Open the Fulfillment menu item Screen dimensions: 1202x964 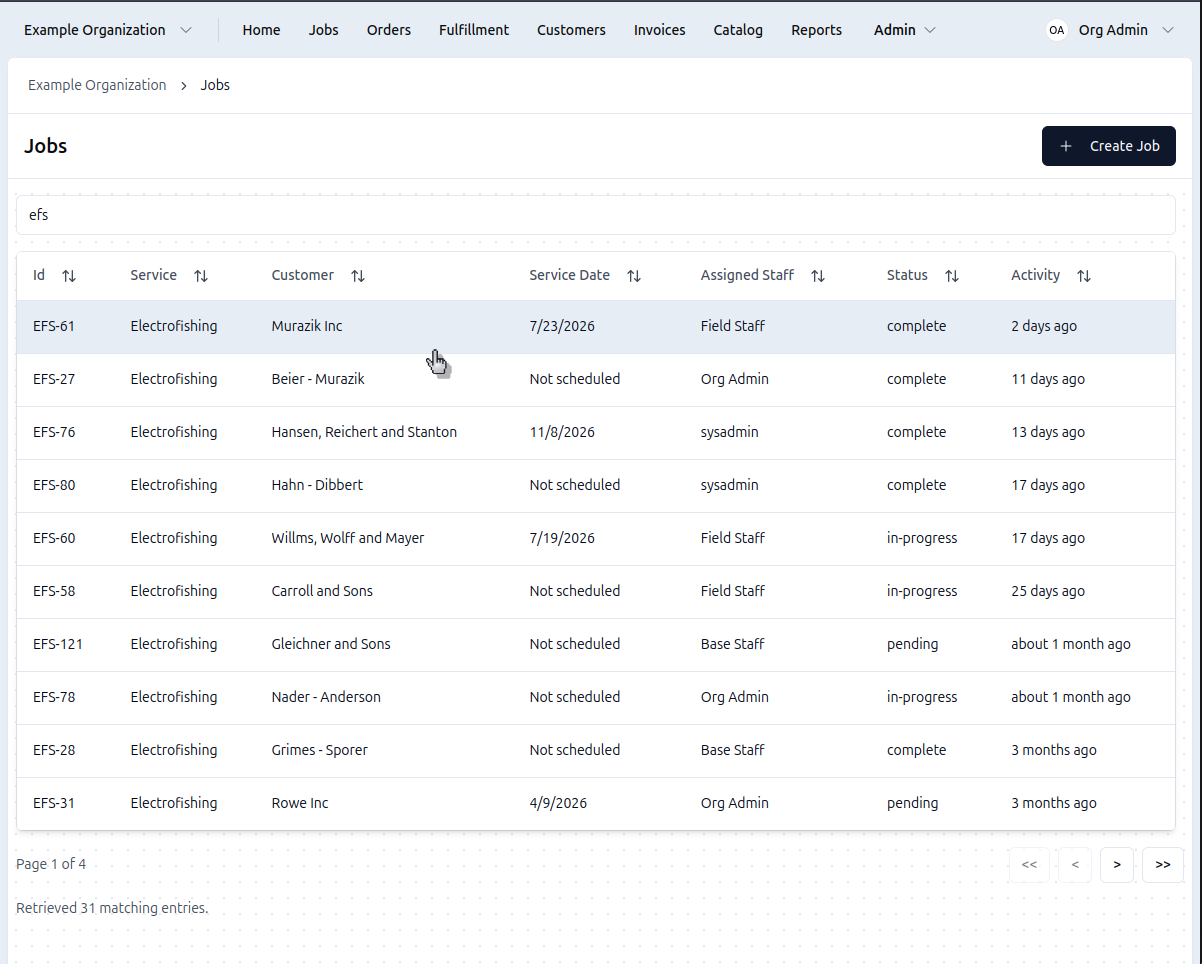[x=474, y=30]
